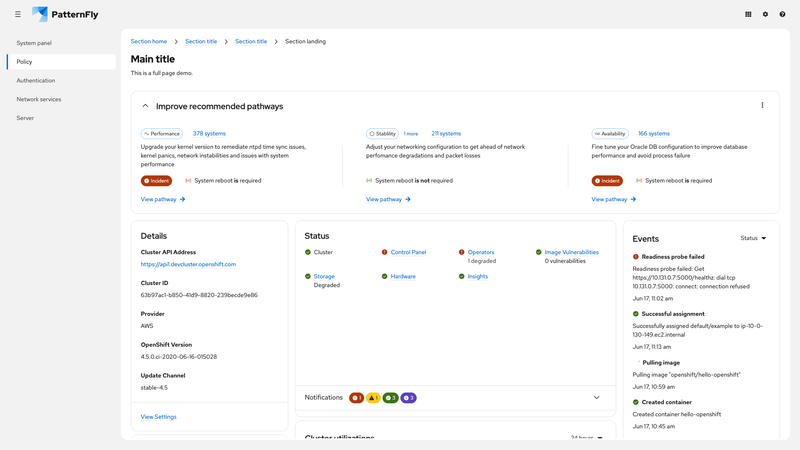The width and height of the screenshot is (800, 450).
Task: Open the help question mark icon
Action: [x=782, y=14]
